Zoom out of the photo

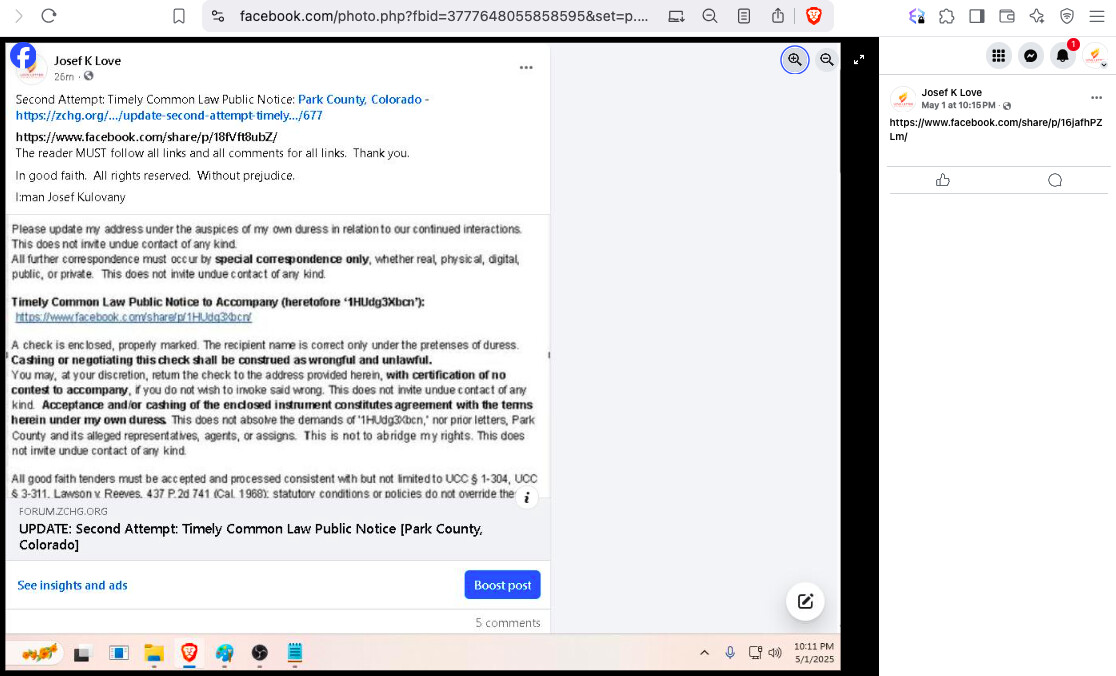(x=826, y=60)
